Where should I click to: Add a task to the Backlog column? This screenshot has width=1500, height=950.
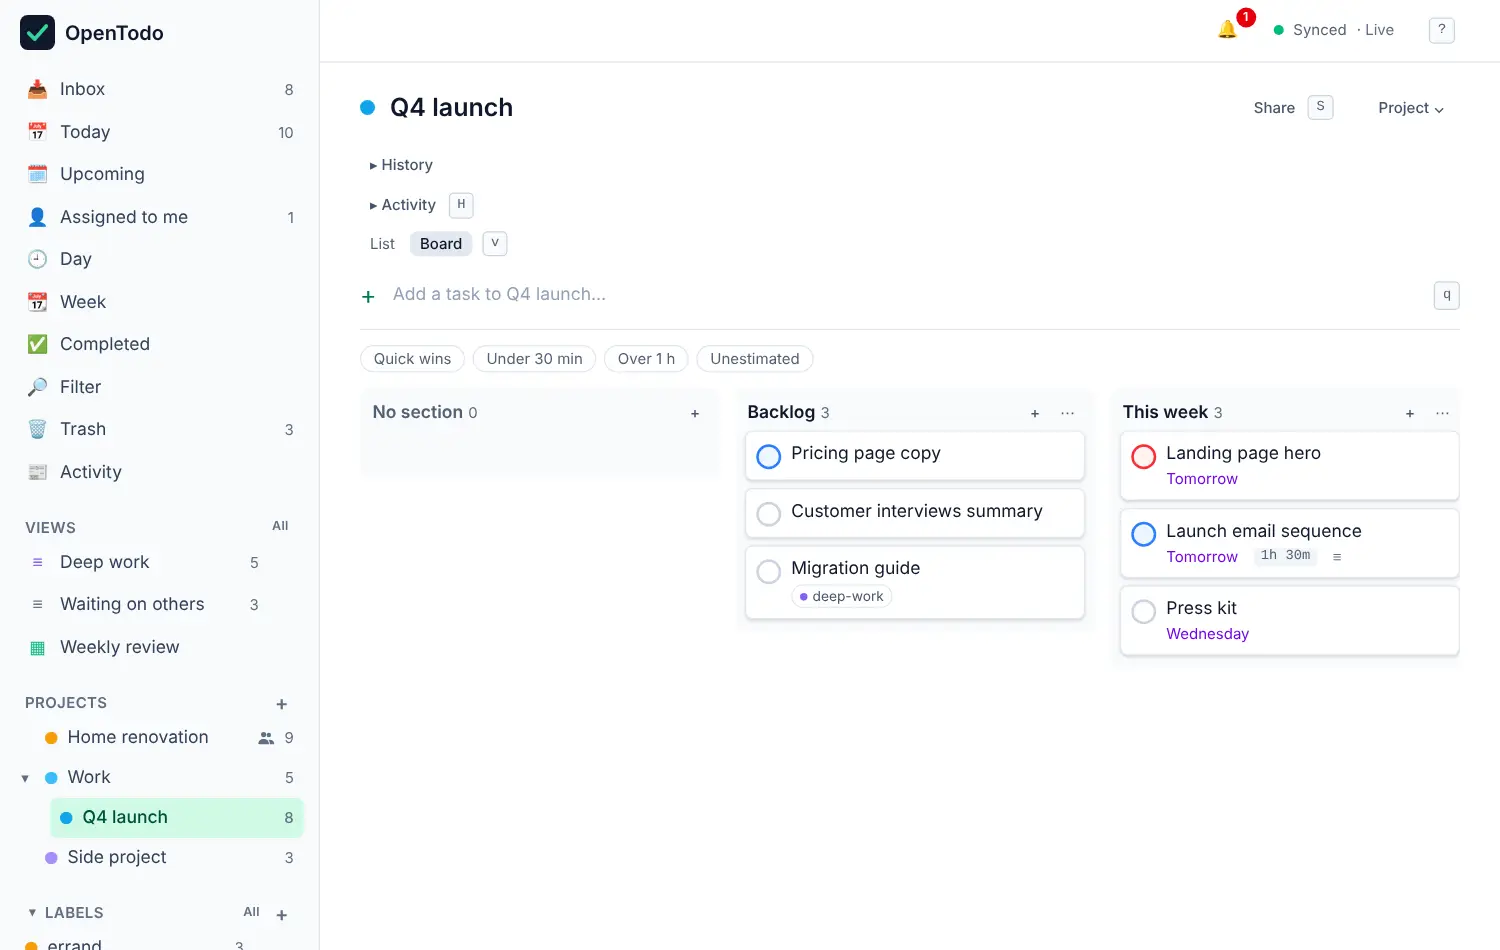[x=1035, y=413]
